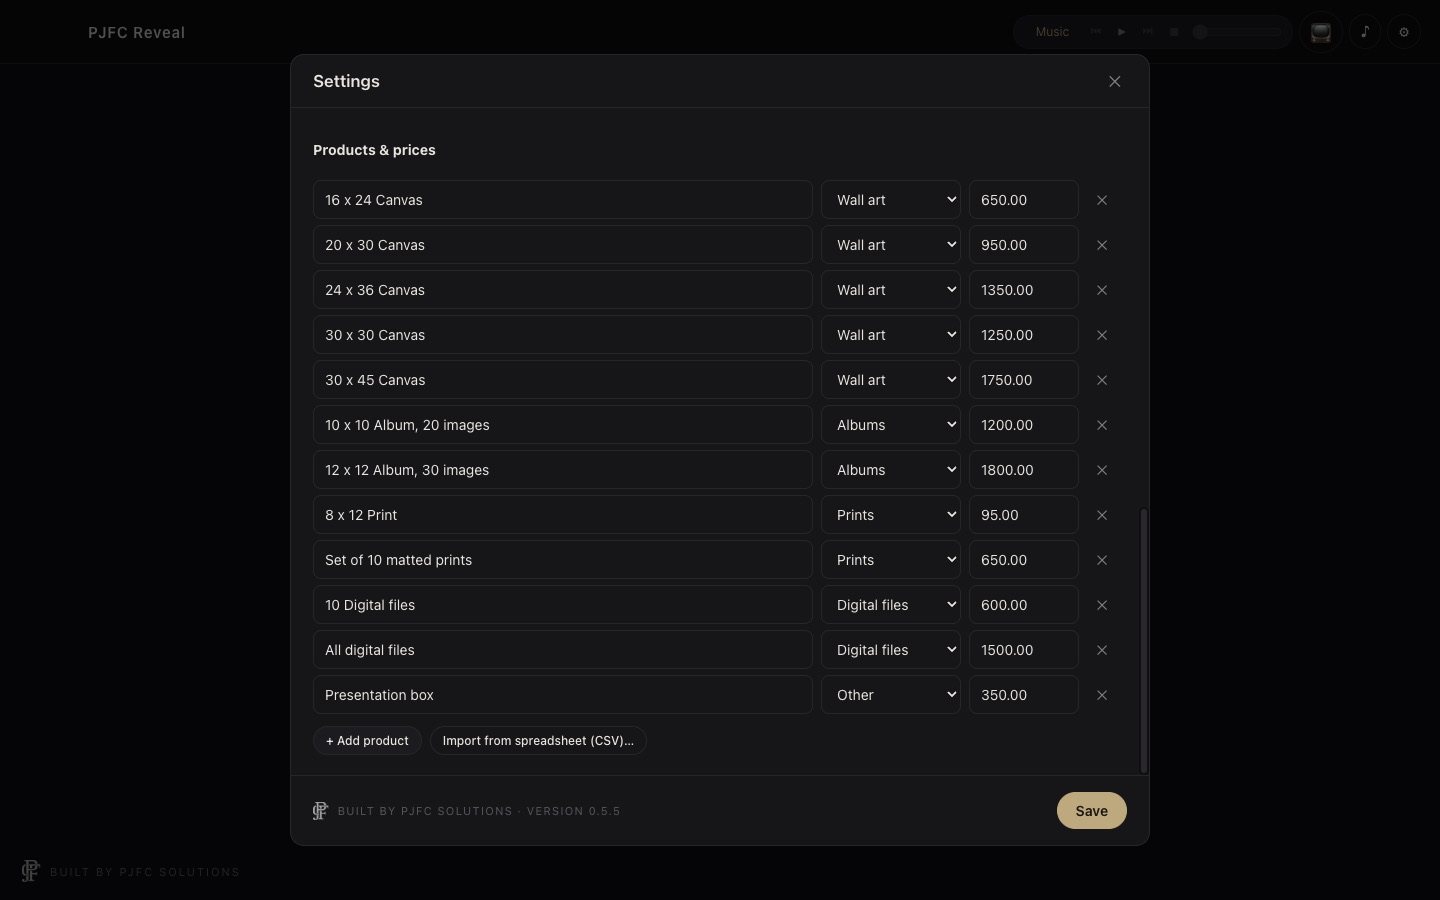Delete the 10 Digital files row
Viewport: 1440px width, 900px height.
tap(1102, 605)
